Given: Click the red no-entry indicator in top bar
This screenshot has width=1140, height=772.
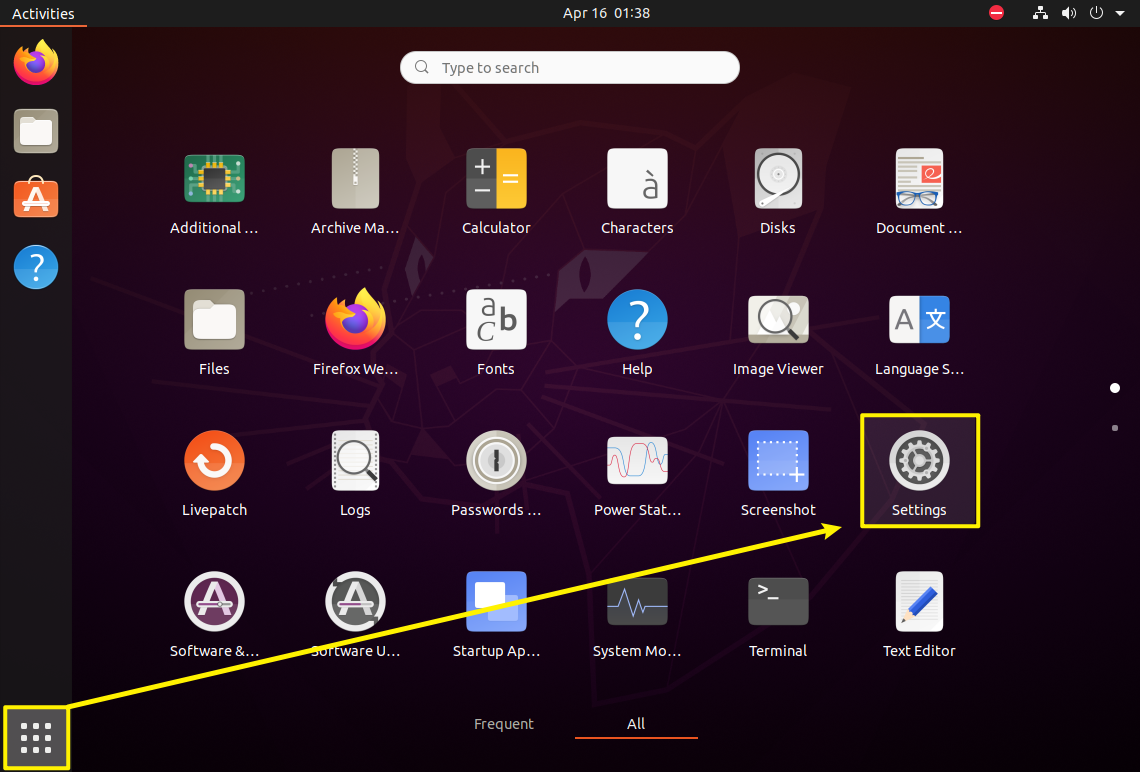Looking at the screenshot, I should [x=997, y=13].
